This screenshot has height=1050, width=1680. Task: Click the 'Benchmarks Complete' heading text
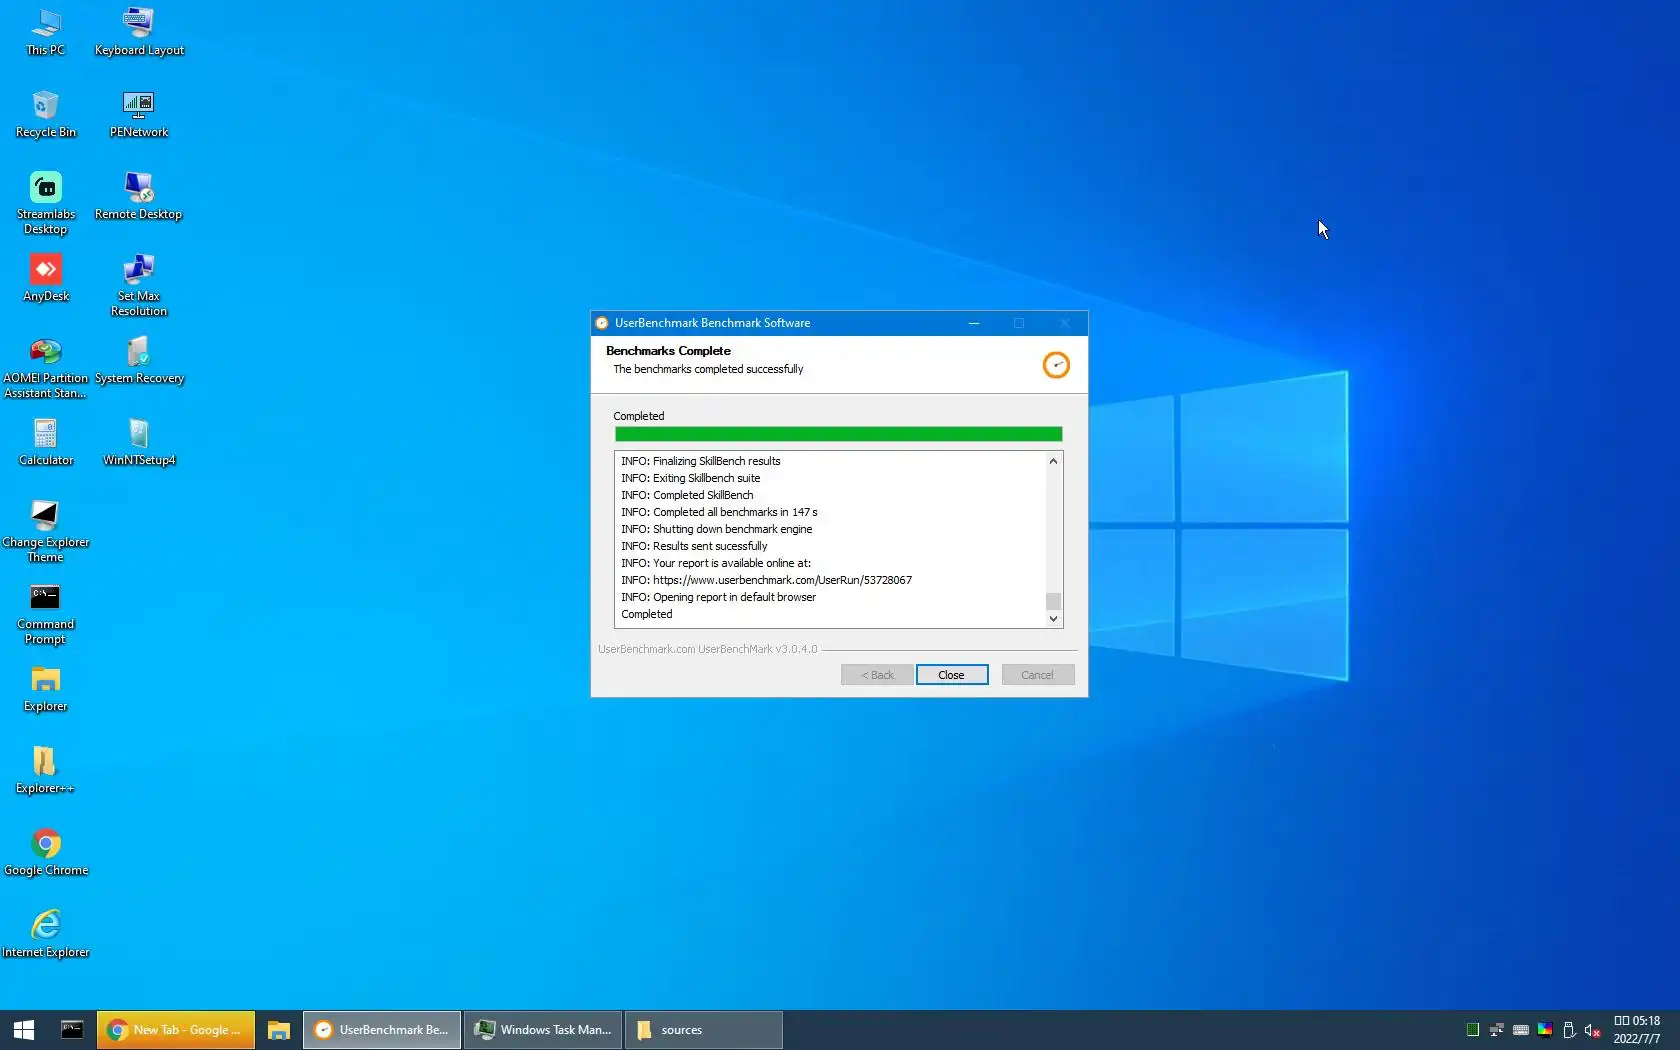[668, 351]
